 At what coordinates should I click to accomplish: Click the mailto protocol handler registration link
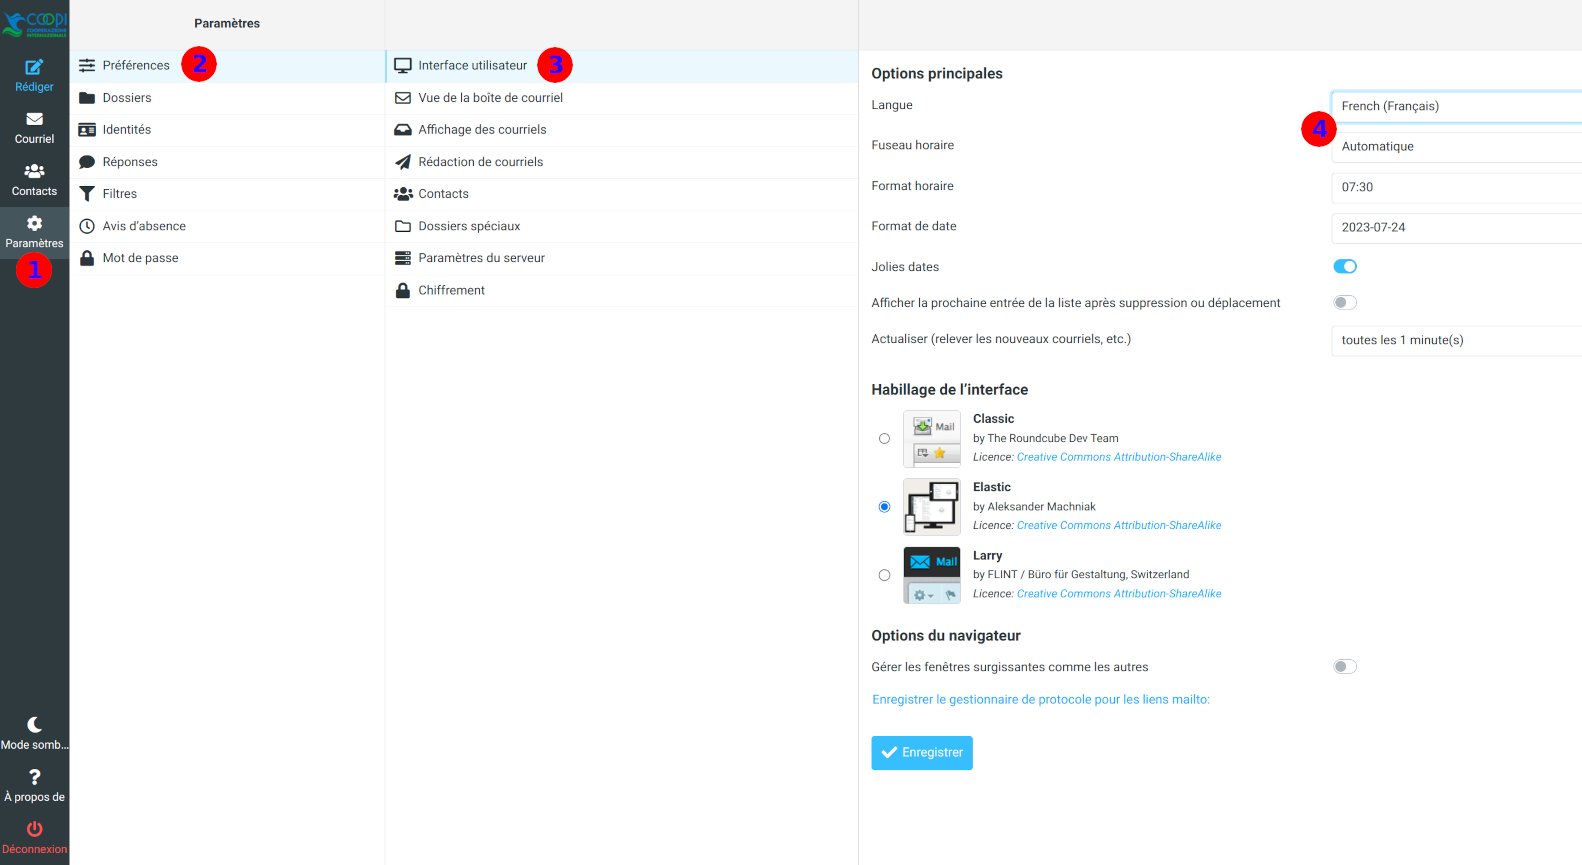(1040, 700)
